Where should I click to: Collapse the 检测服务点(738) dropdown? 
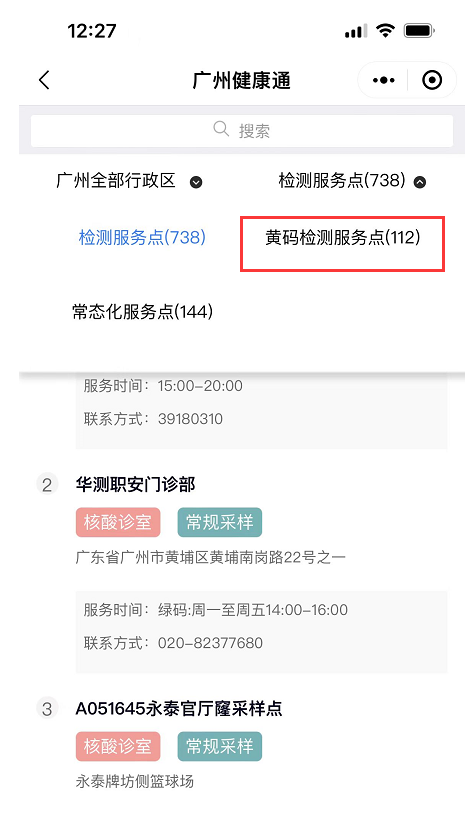coord(352,181)
